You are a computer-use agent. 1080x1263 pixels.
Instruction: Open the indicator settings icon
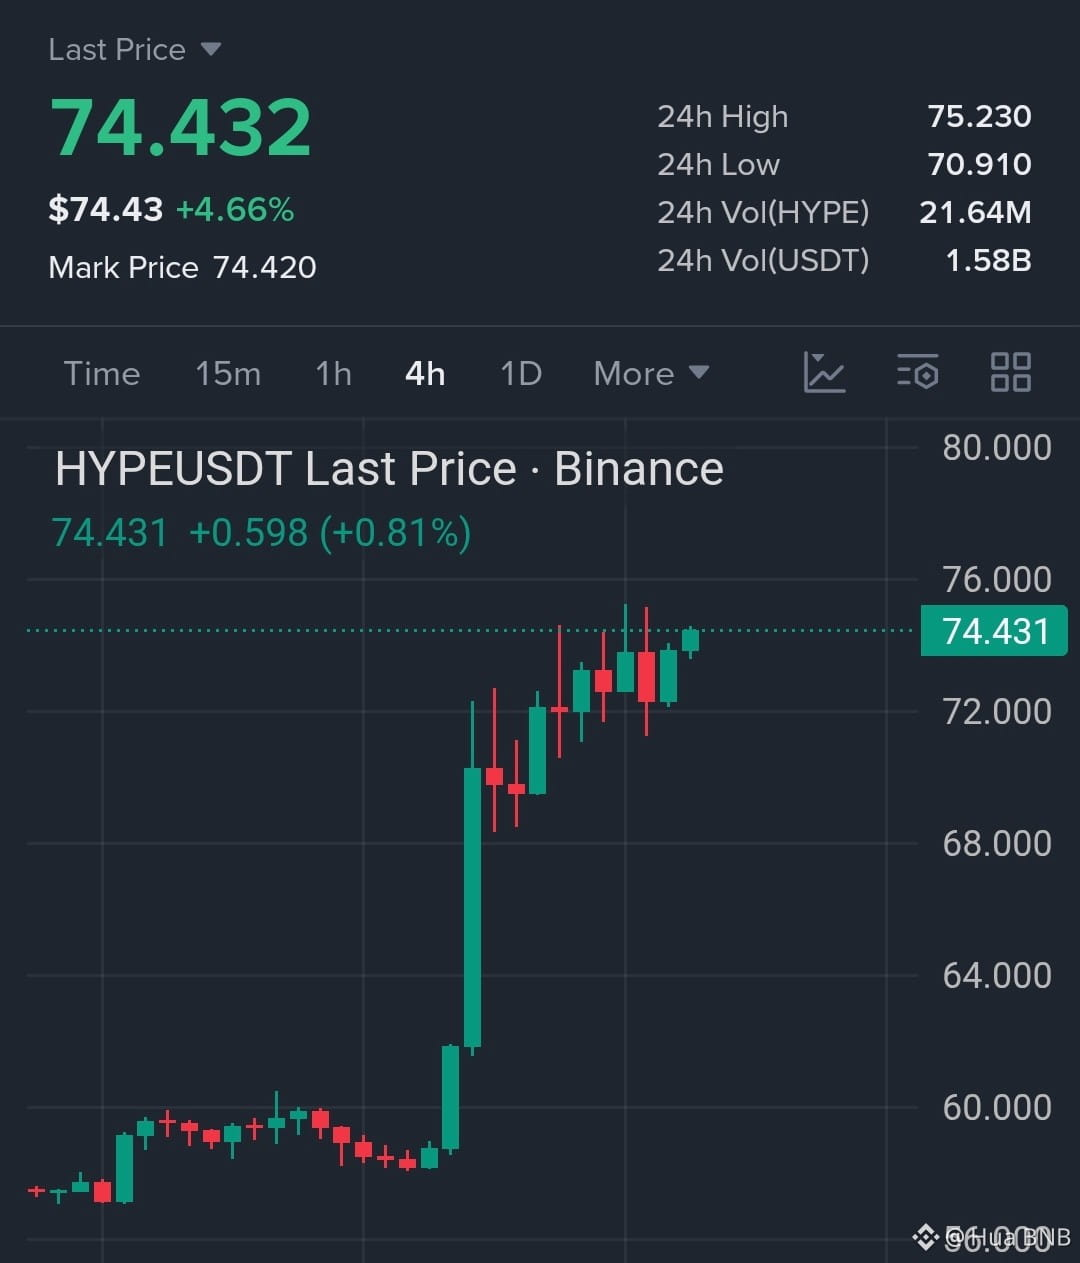click(x=917, y=372)
